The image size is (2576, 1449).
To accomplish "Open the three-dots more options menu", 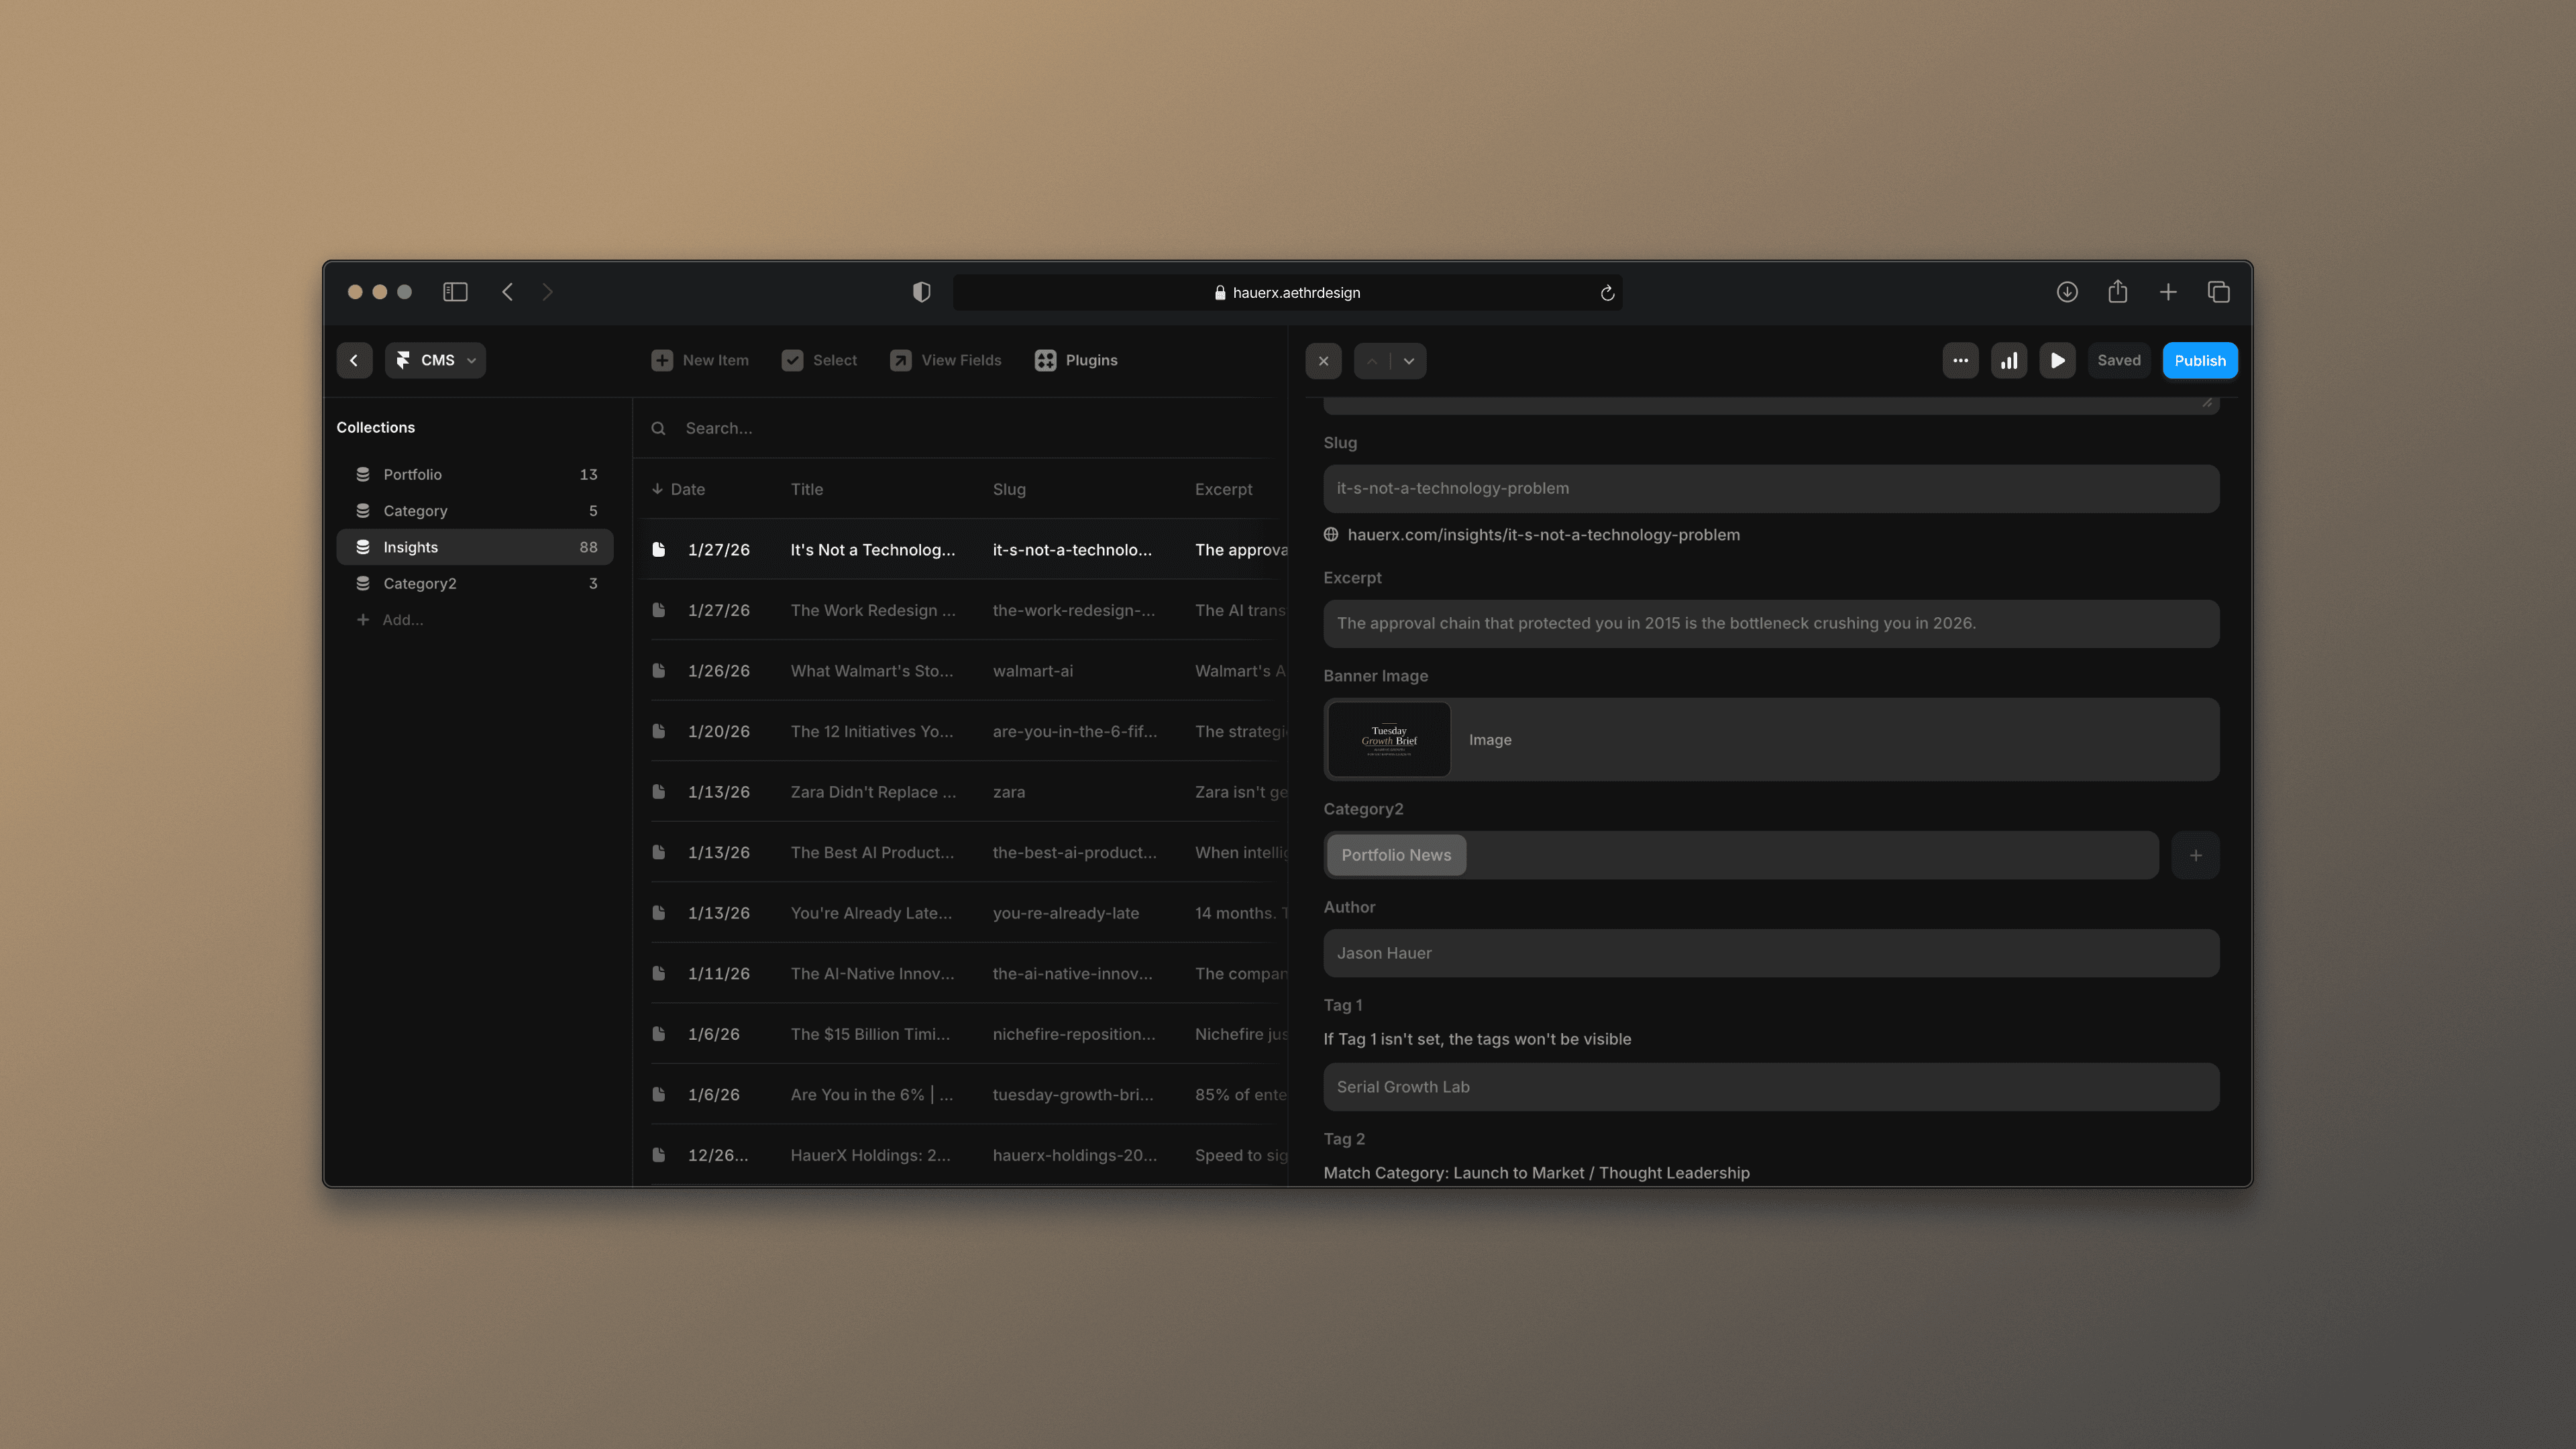I will pyautogui.click(x=1960, y=361).
